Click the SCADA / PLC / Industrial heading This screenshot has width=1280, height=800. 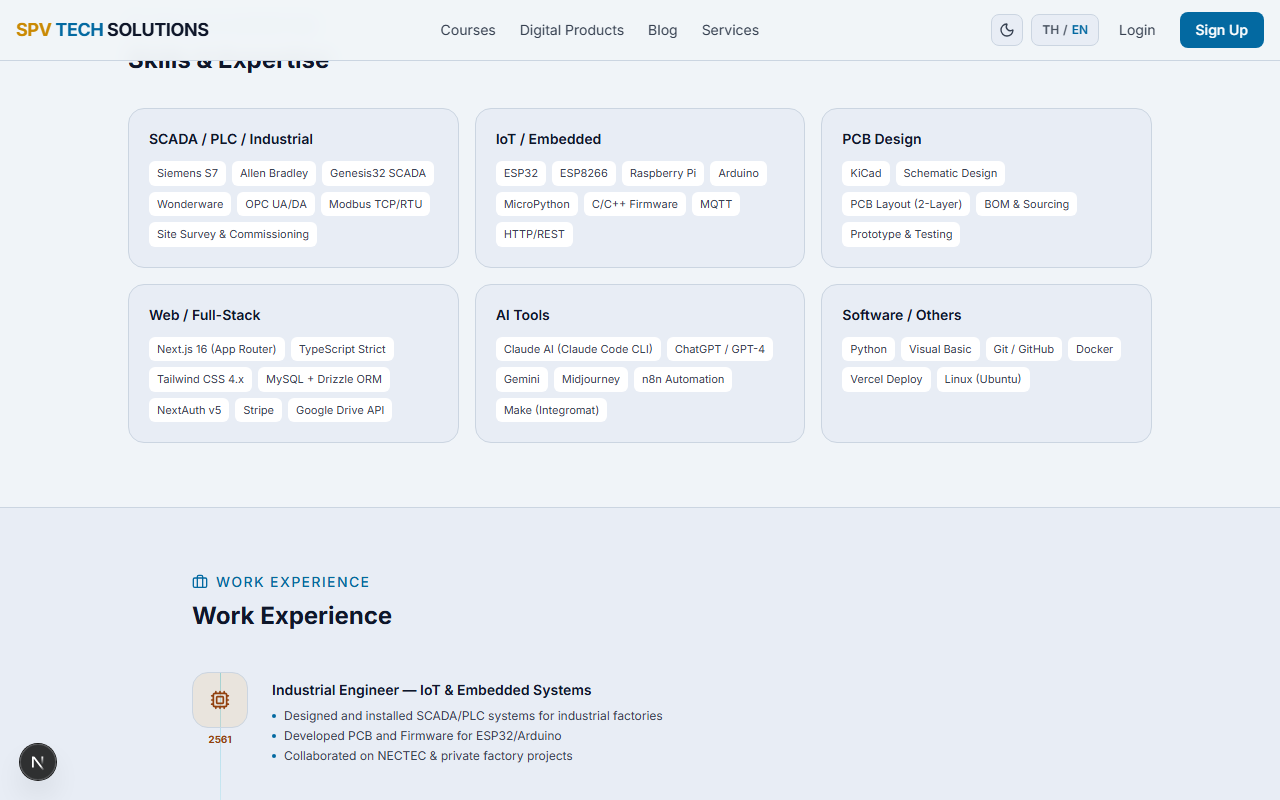coord(231,139)
